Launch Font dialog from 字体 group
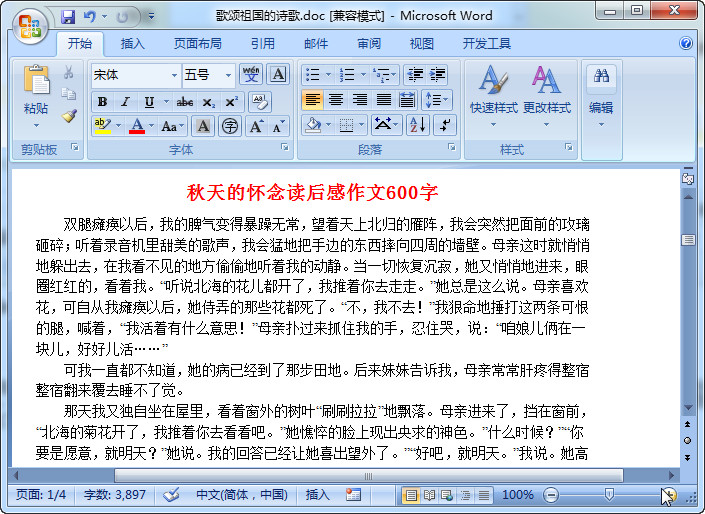705x514 pixels. coord(285,147)
